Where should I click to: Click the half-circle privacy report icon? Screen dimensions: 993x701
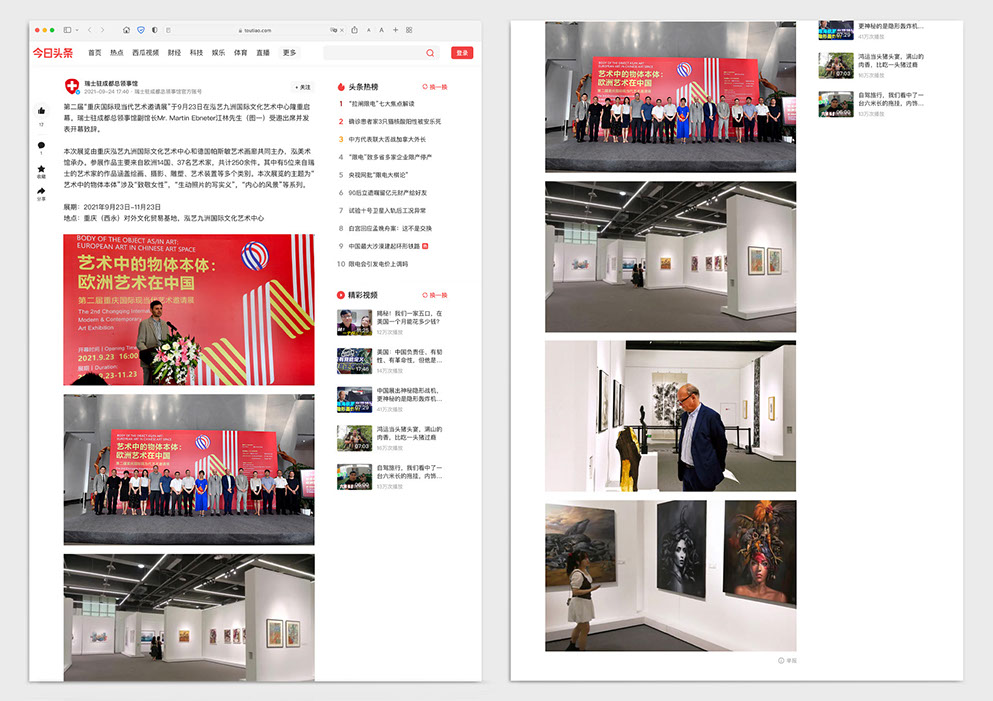(x=155, y=30)
